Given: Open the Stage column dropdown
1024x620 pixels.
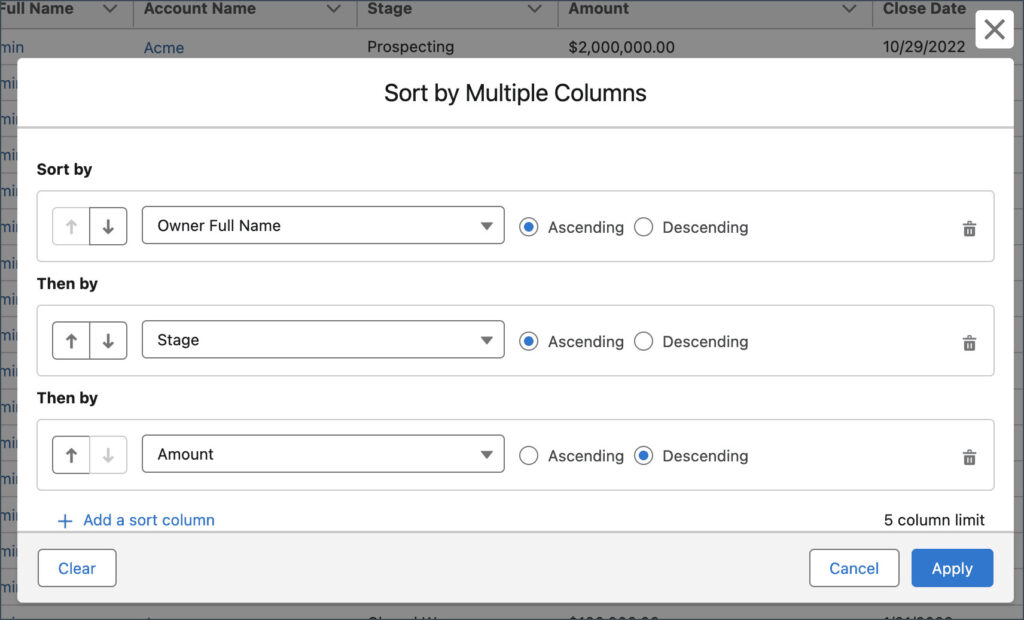Looking at the screenshot, I should click(x=323, y=340).
